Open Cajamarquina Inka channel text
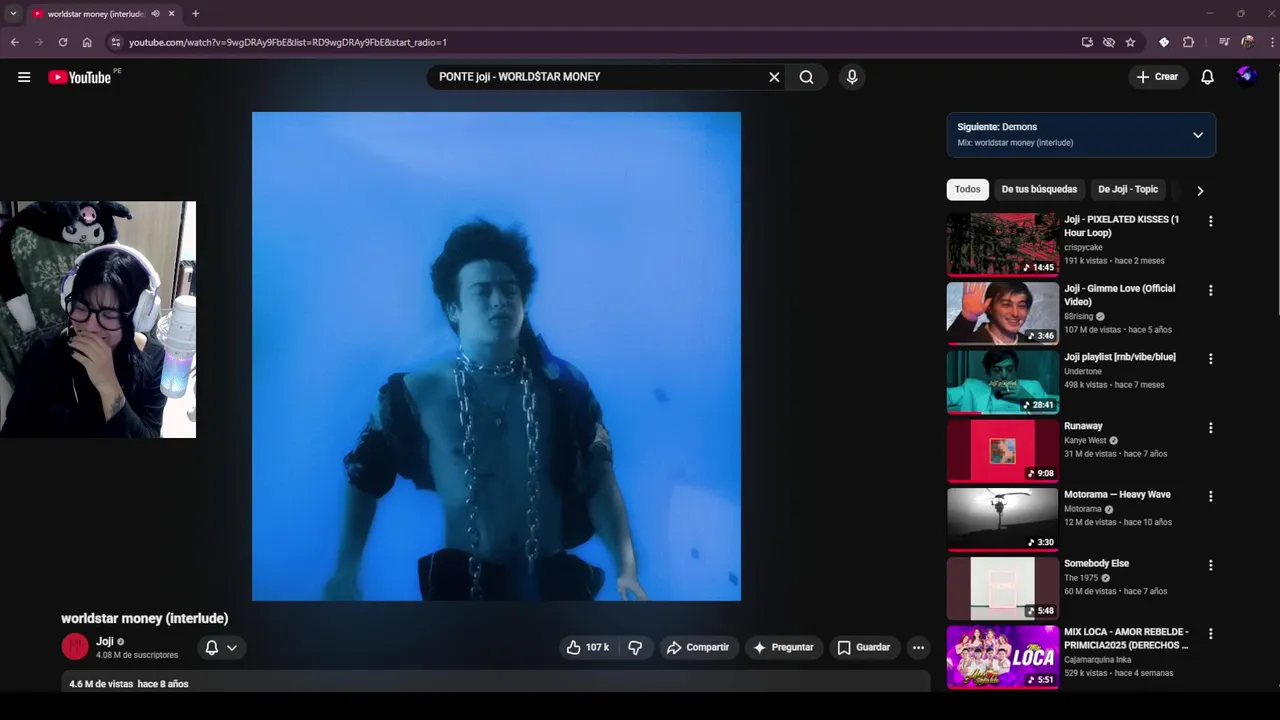 [1098, 660]
